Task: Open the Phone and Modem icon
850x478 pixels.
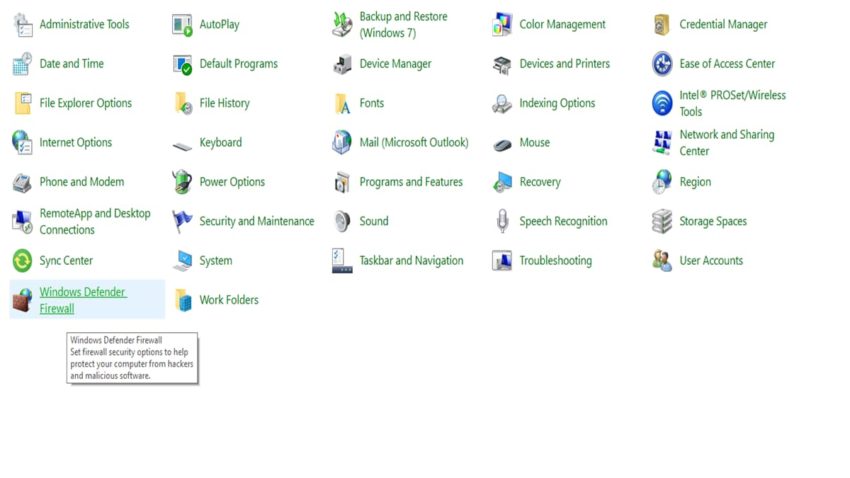Action: (x=22, y=182)
